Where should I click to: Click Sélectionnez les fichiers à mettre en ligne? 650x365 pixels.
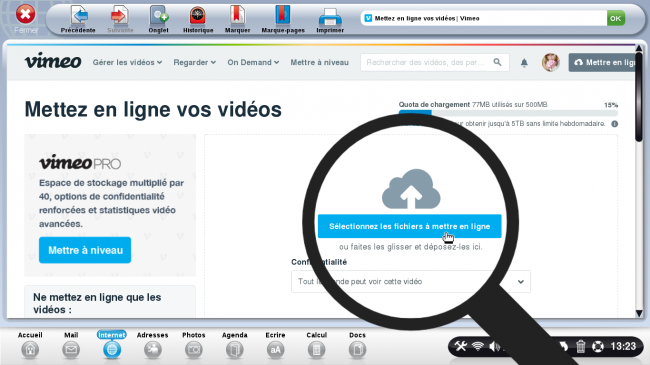pyautogui.click(x=410, y=226)
